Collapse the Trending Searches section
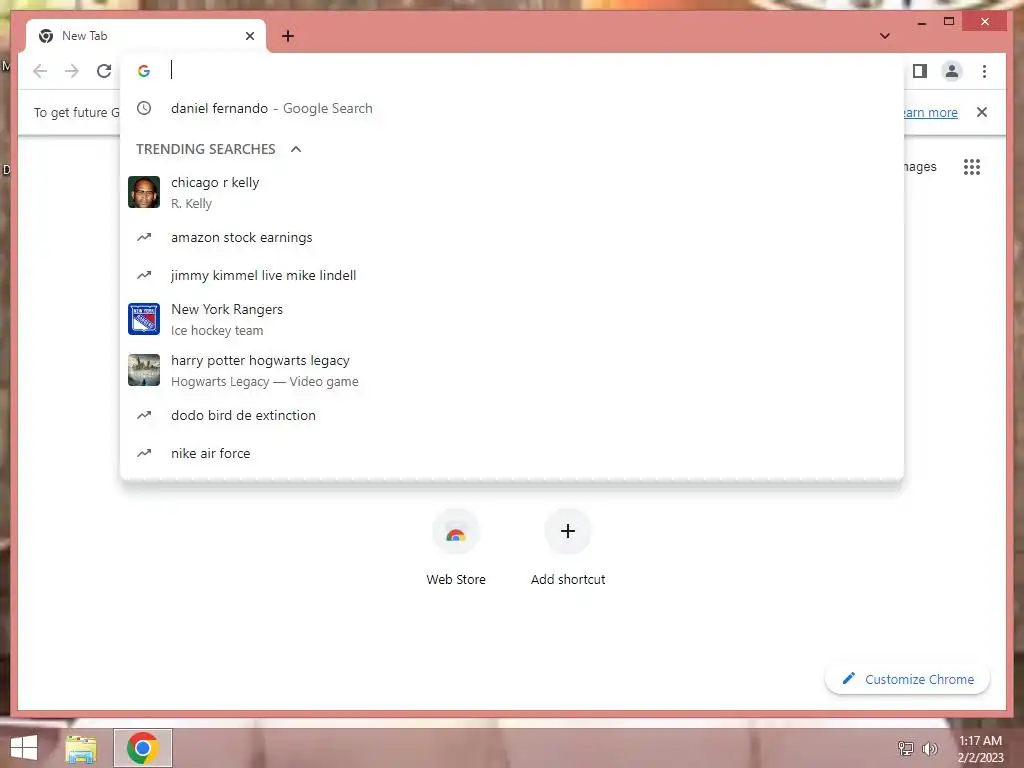The height and width of the screenshot is (768, 1024). point(296,149)
